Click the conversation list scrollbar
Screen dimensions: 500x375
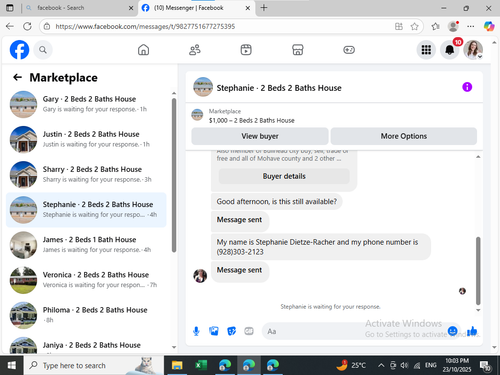pyautogui.click(x=174, y=175)
